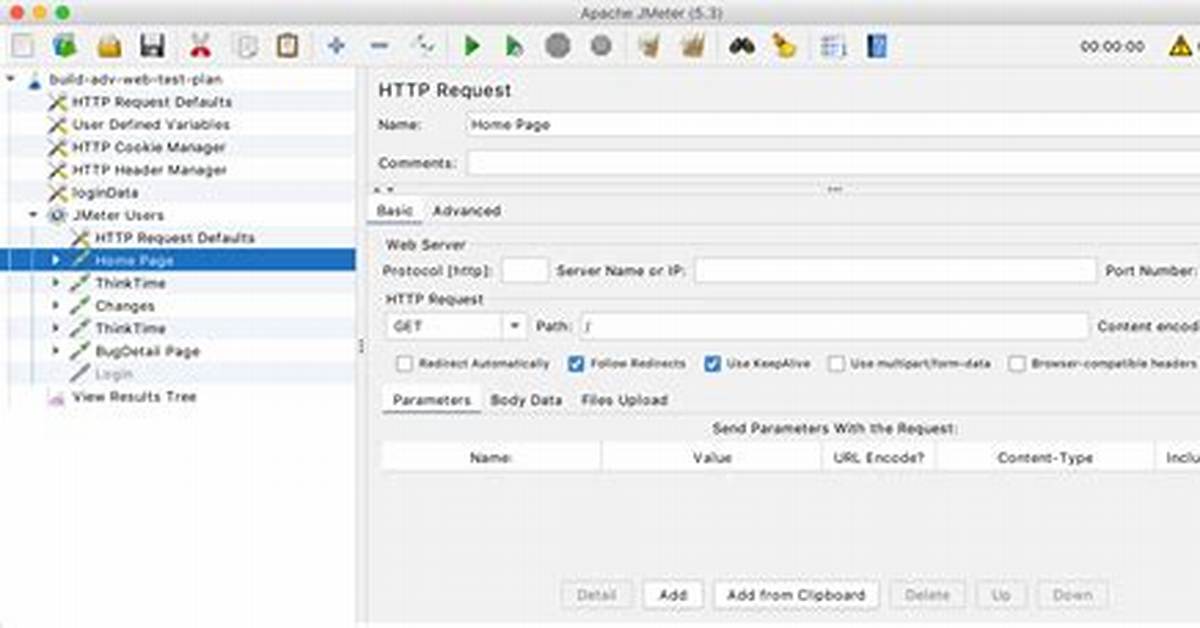This screenshot has width=1200, height=628.
Task: Click the Delete button
Action: (927, 595)
